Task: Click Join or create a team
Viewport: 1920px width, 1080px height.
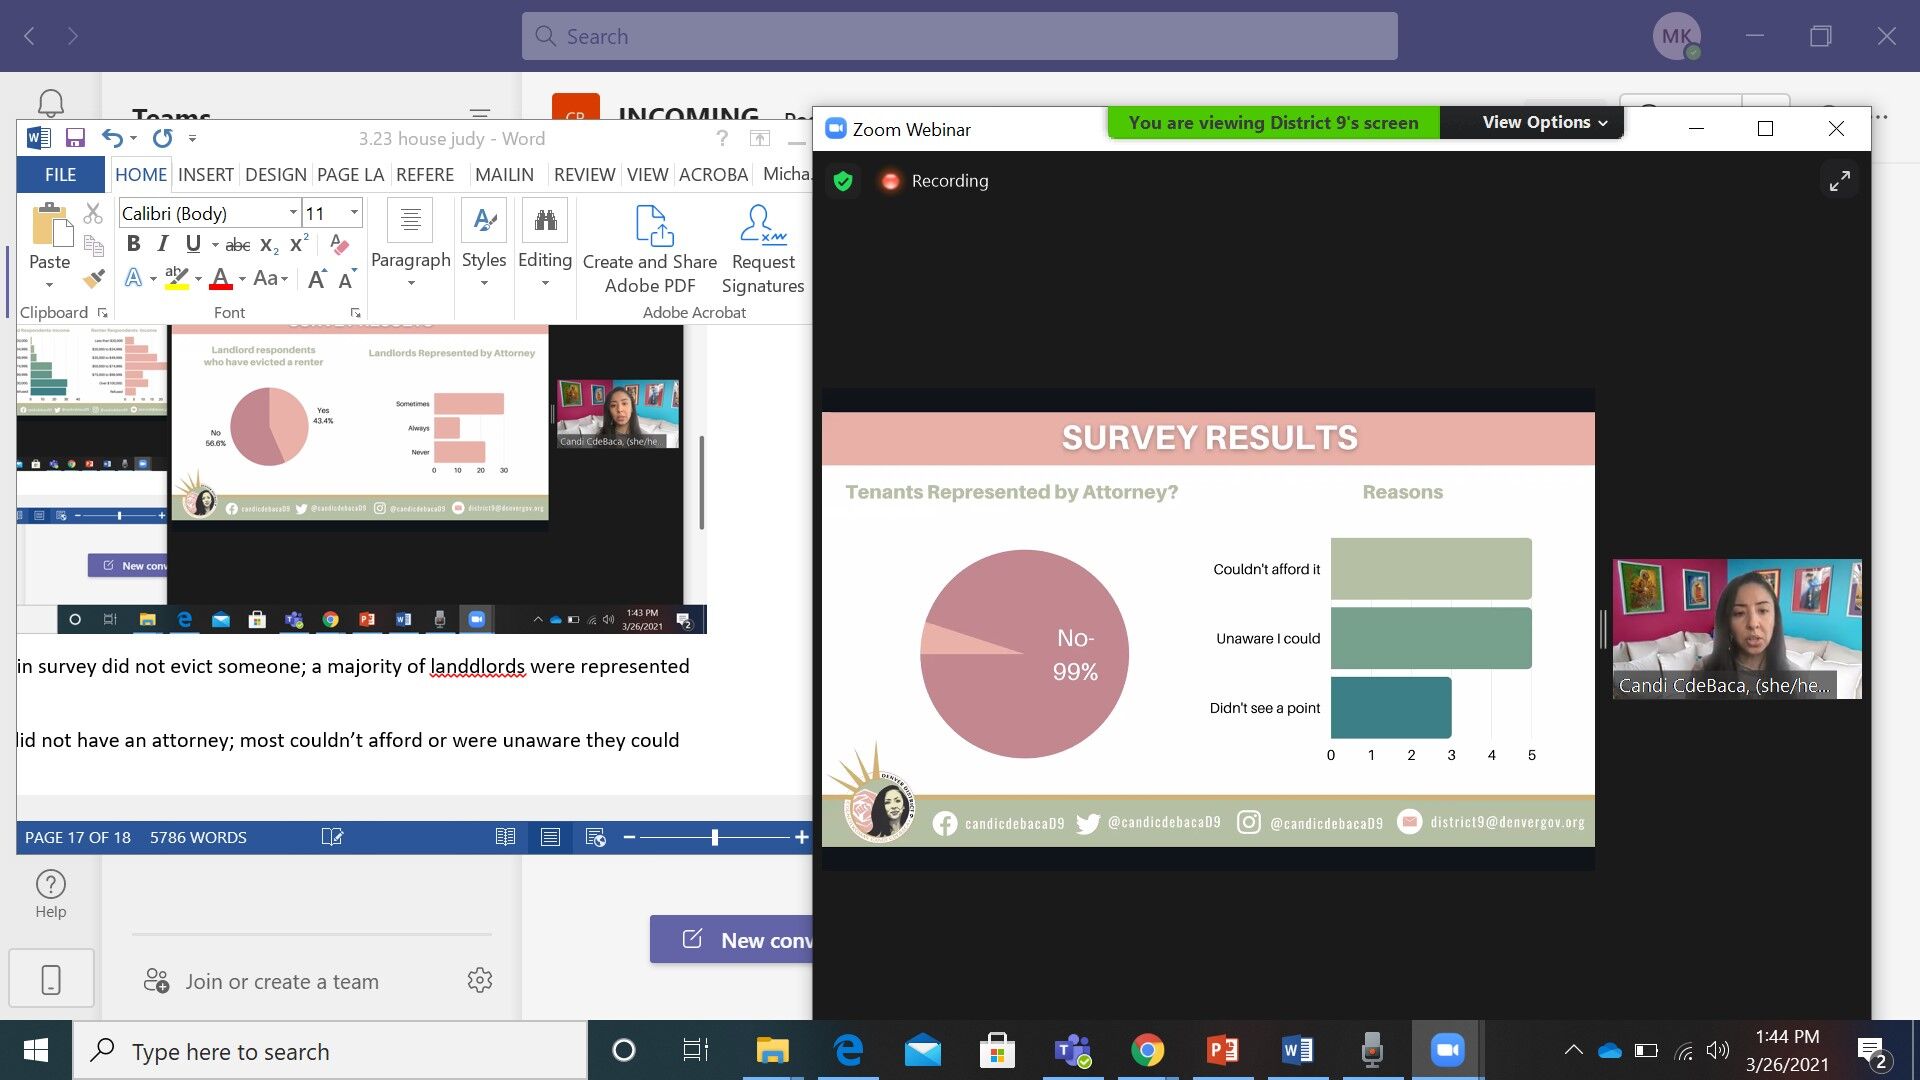Action: pyautogui.click(x=282, y=981)
